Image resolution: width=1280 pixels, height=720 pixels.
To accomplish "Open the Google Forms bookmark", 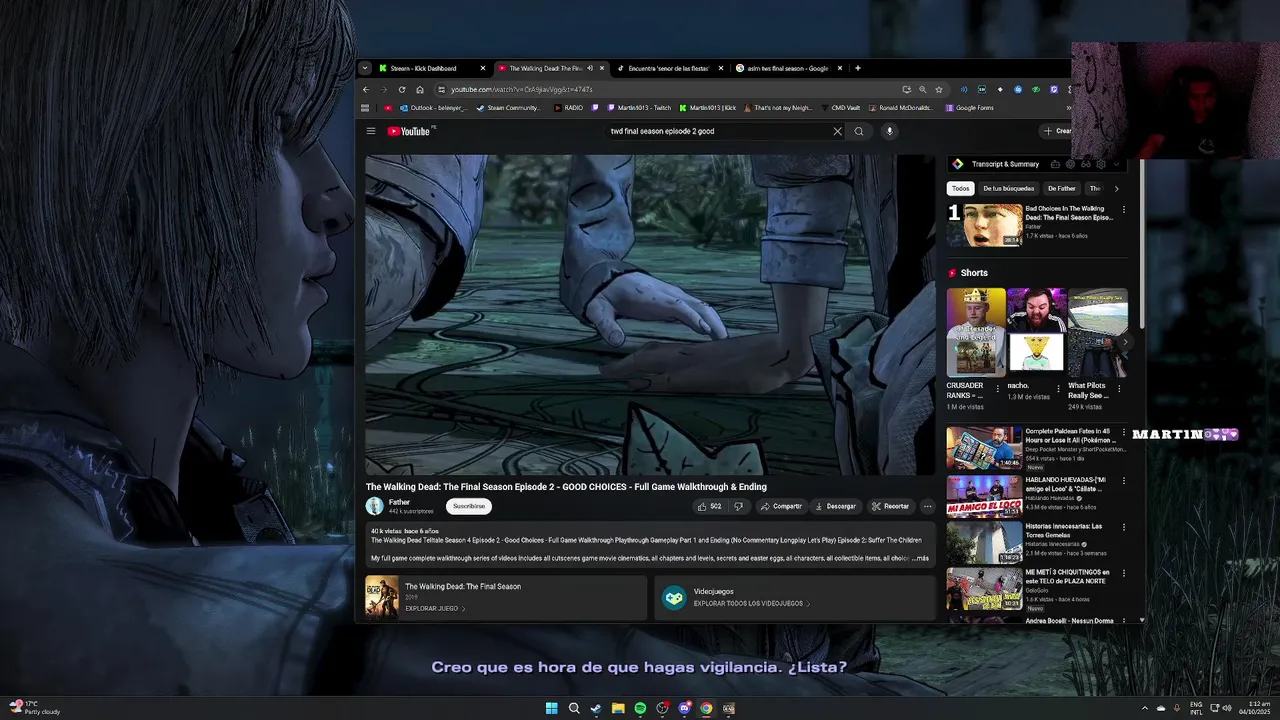I will (x=969, y=108).
